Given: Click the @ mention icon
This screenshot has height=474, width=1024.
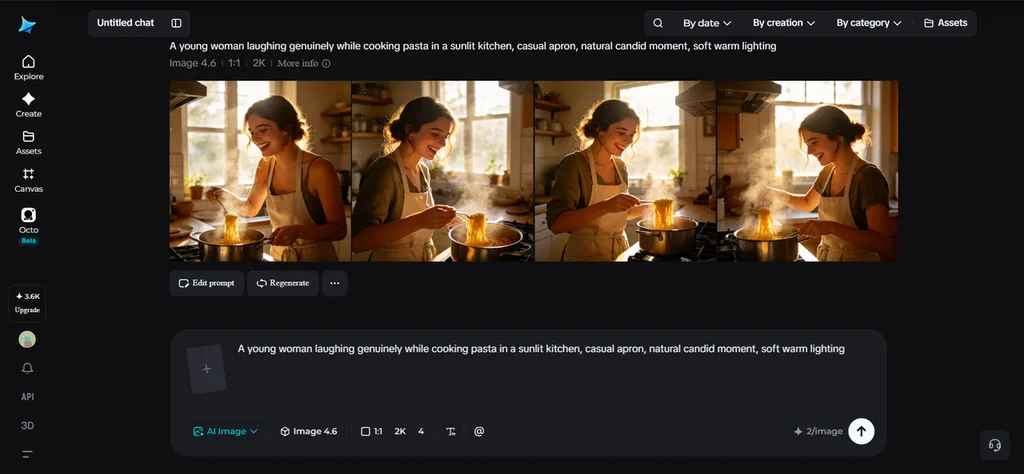Looking at the screenshot, I should point(479,432).
